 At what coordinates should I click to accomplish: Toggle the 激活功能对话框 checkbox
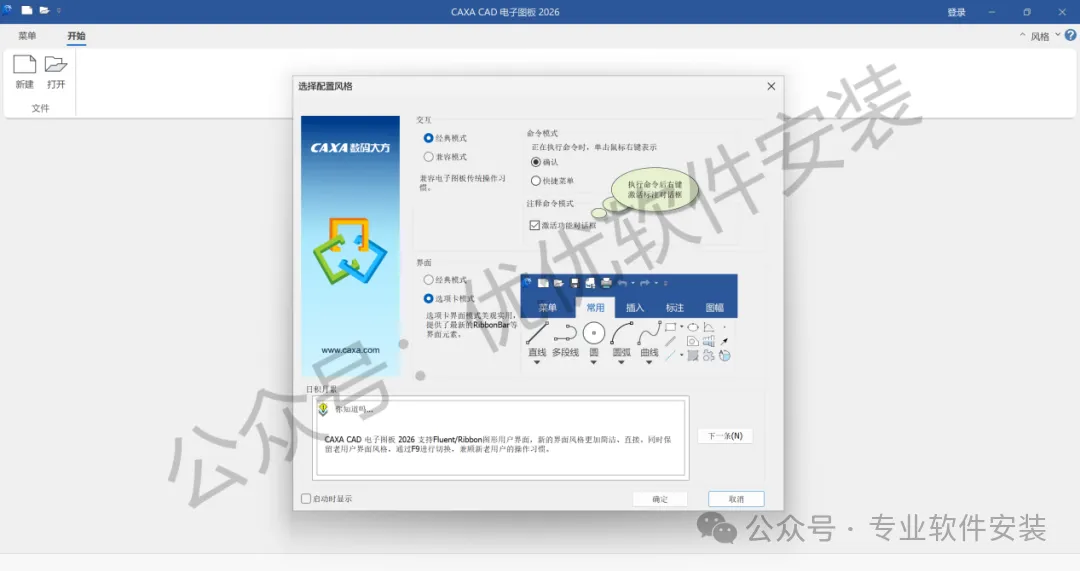click(x=534, y=225)
